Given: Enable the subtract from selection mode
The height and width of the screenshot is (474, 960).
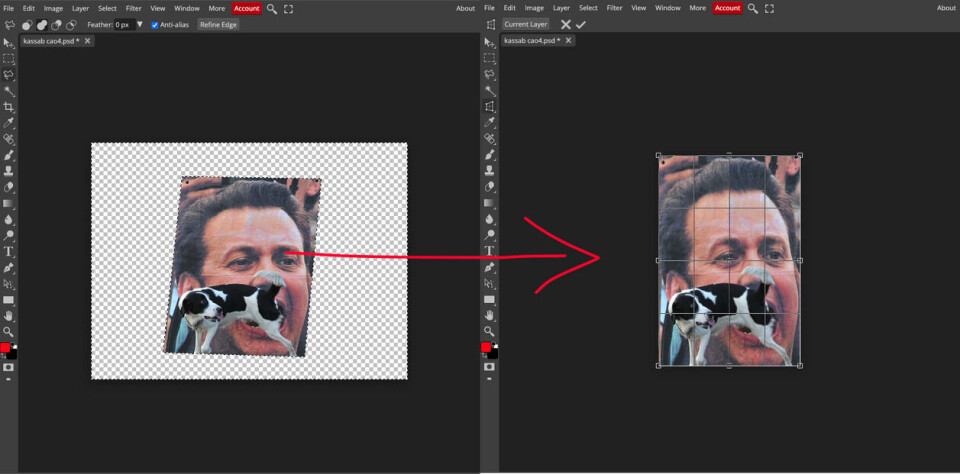Looking at the screenshot, I should click(57, 24).
